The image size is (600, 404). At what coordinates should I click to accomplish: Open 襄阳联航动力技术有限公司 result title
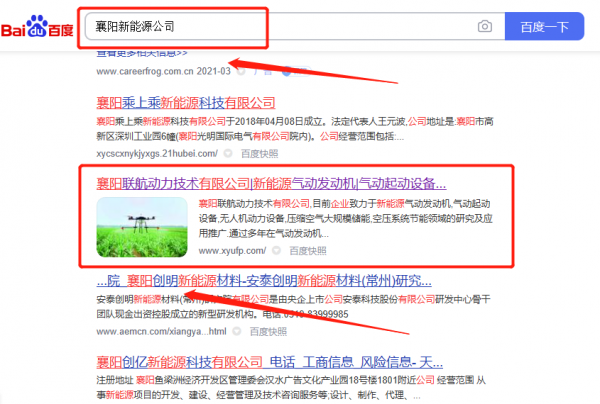270,183
